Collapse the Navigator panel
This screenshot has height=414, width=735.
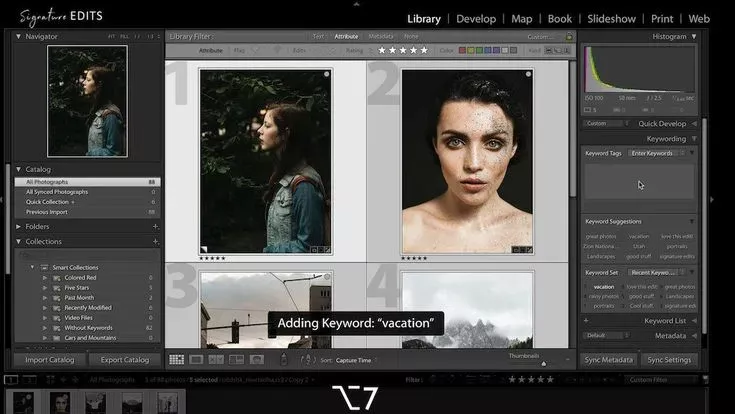coord(18,36)
